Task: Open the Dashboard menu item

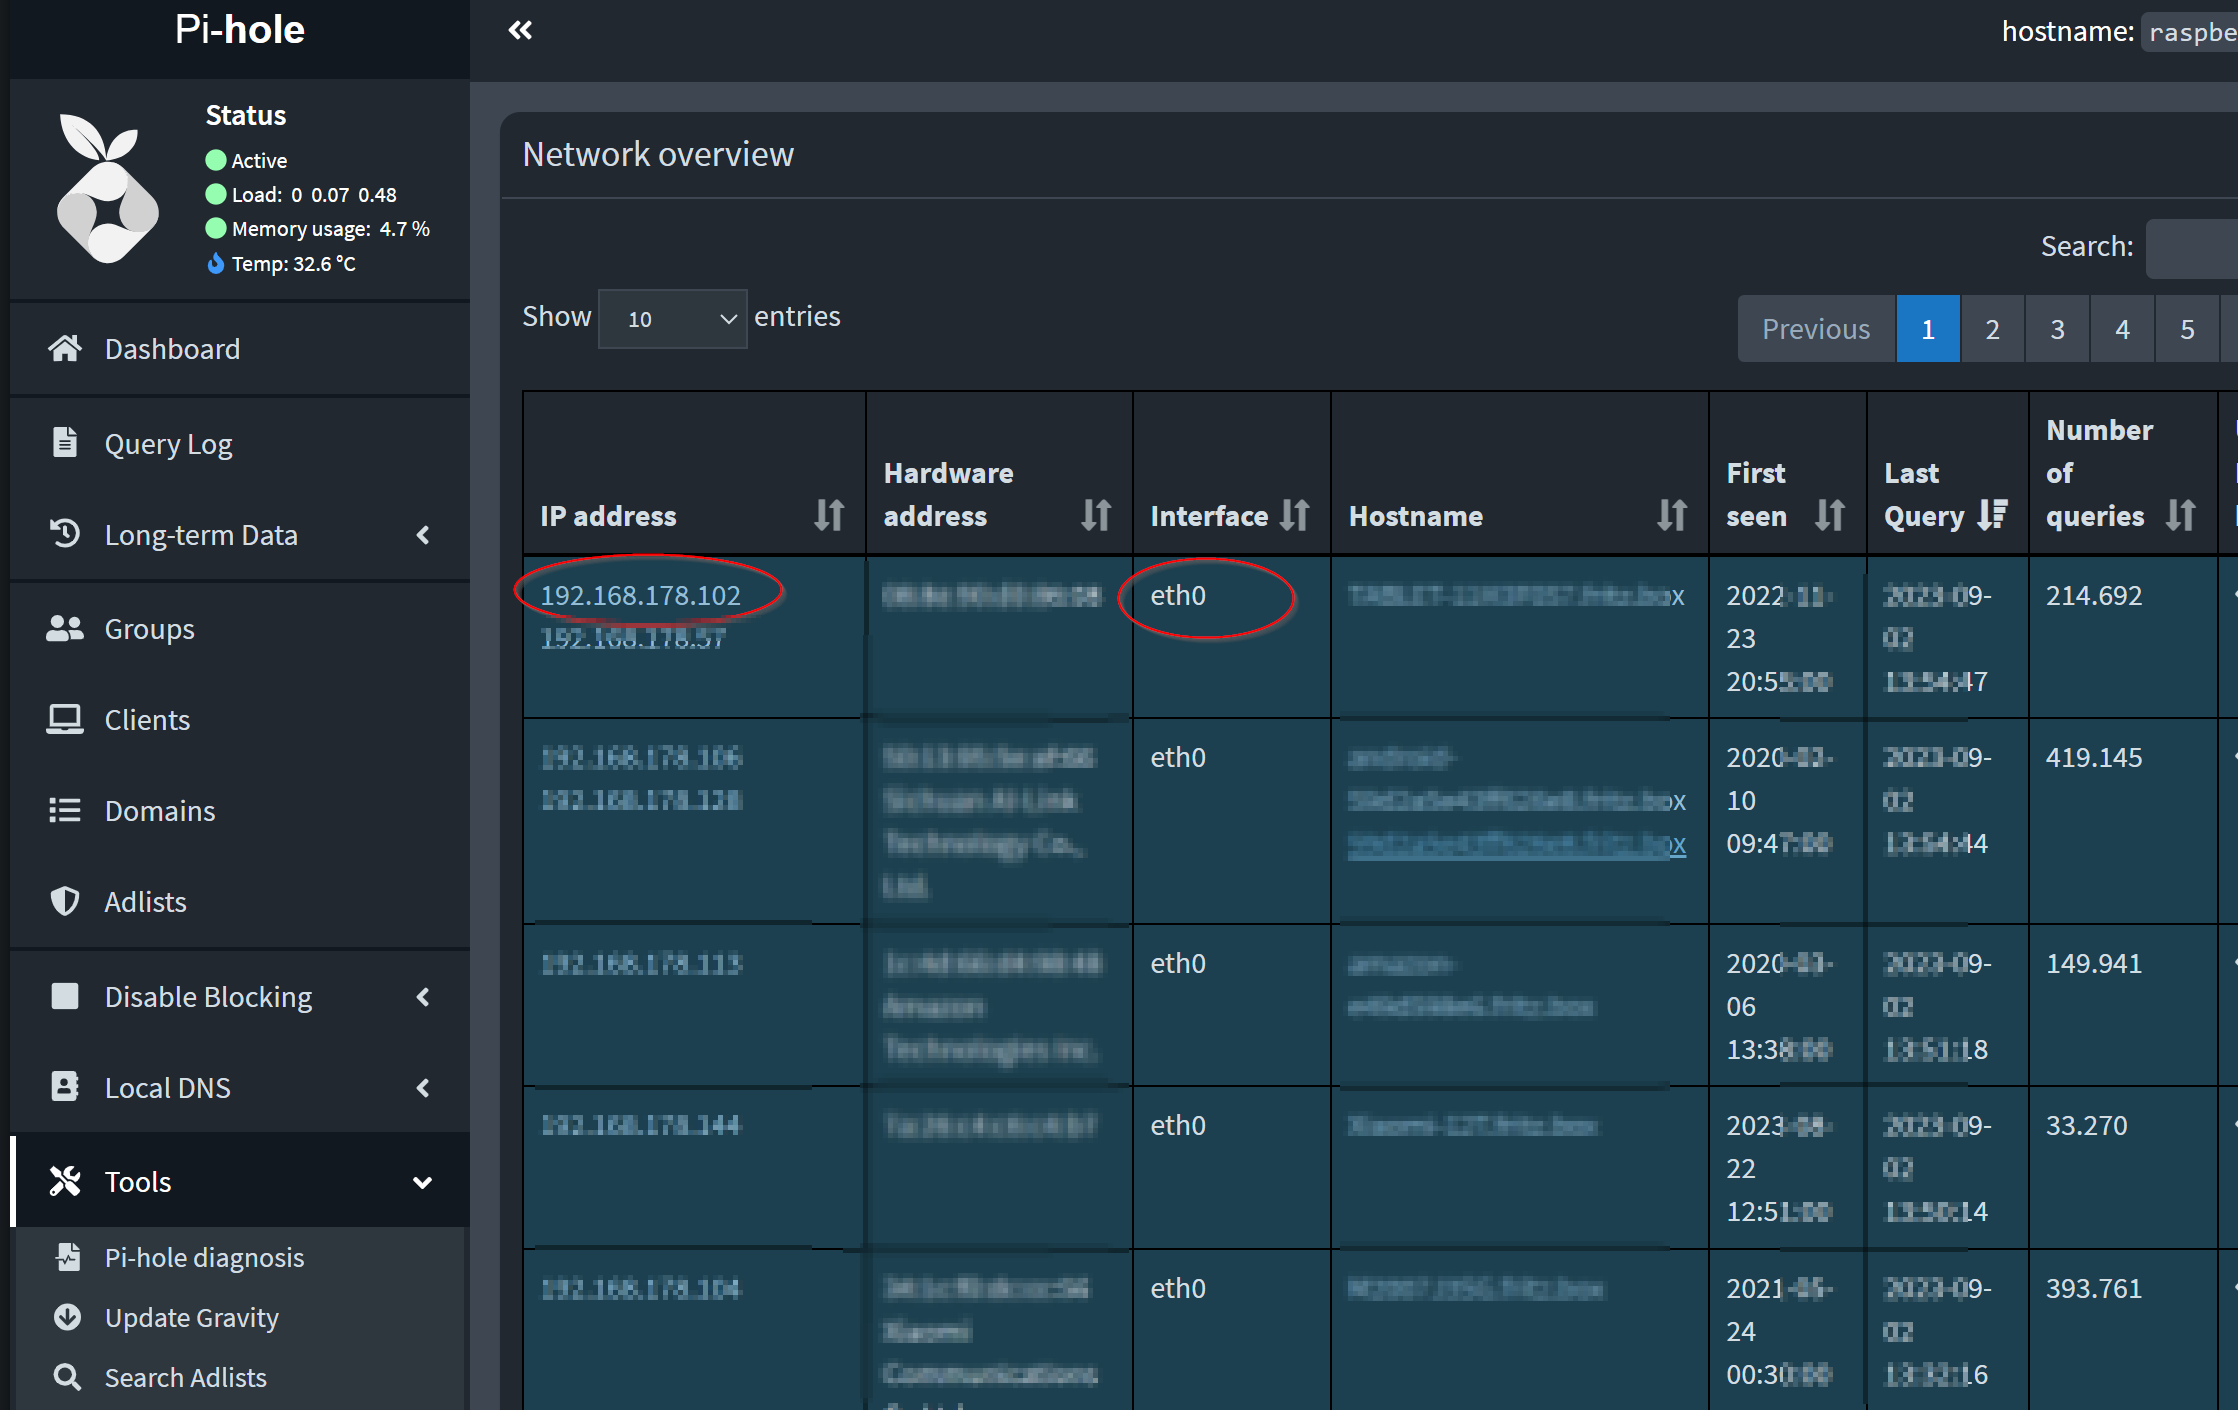Action: click(x=240, y=349)
